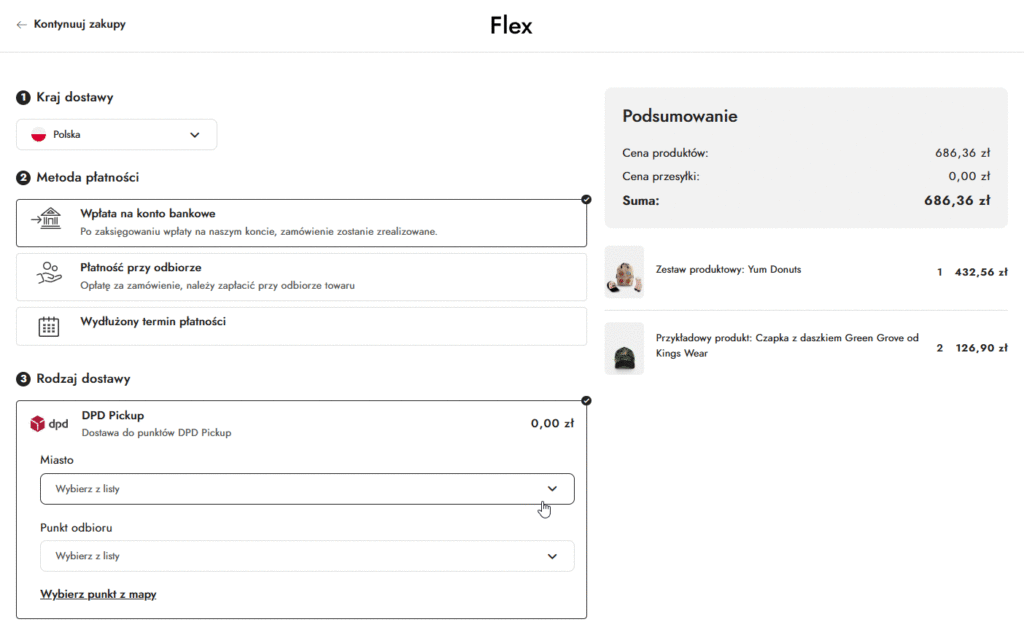This screenshot has height=630, width=1024.
Task: Open the Yum Donuts product thumbnail
Action: click(624, 272)
